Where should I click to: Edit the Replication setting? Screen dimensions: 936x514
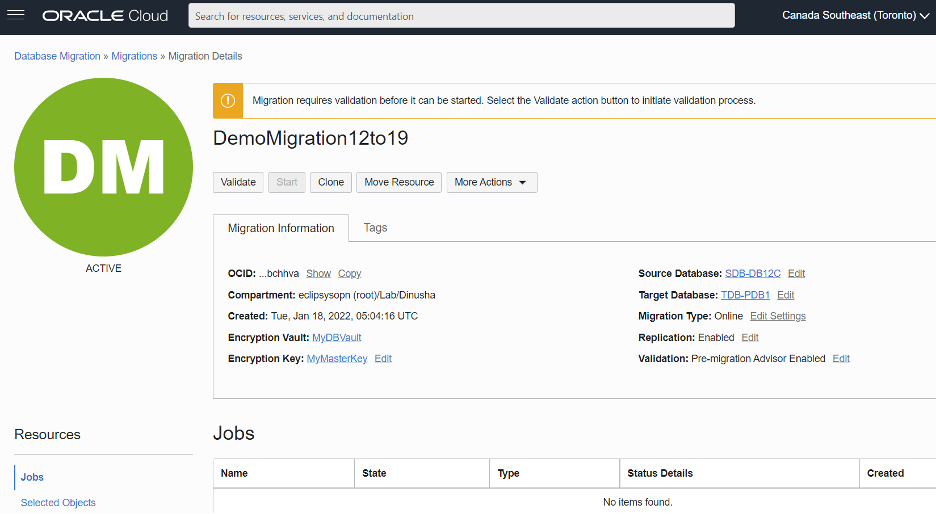750,337
